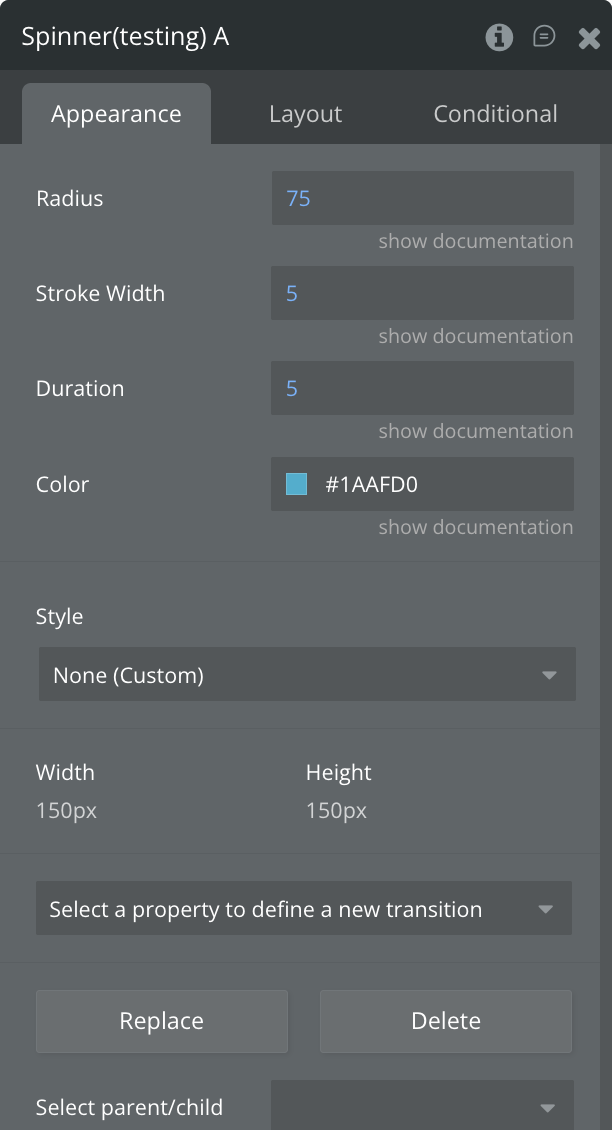The image size is (612, 1130).
Task: Switch to the Conditional tab
Action: (x=495, y=114)
